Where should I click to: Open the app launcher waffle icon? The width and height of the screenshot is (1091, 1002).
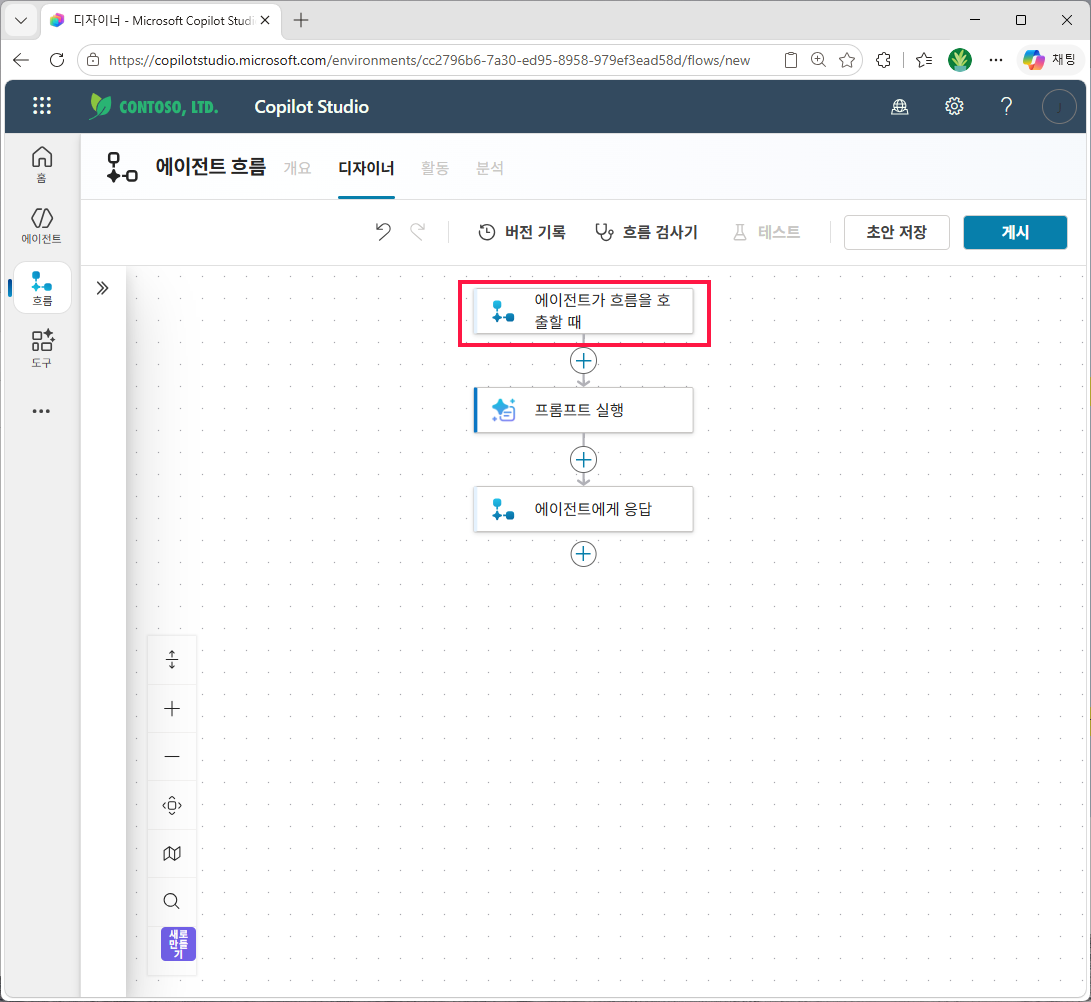coord(42,106)
